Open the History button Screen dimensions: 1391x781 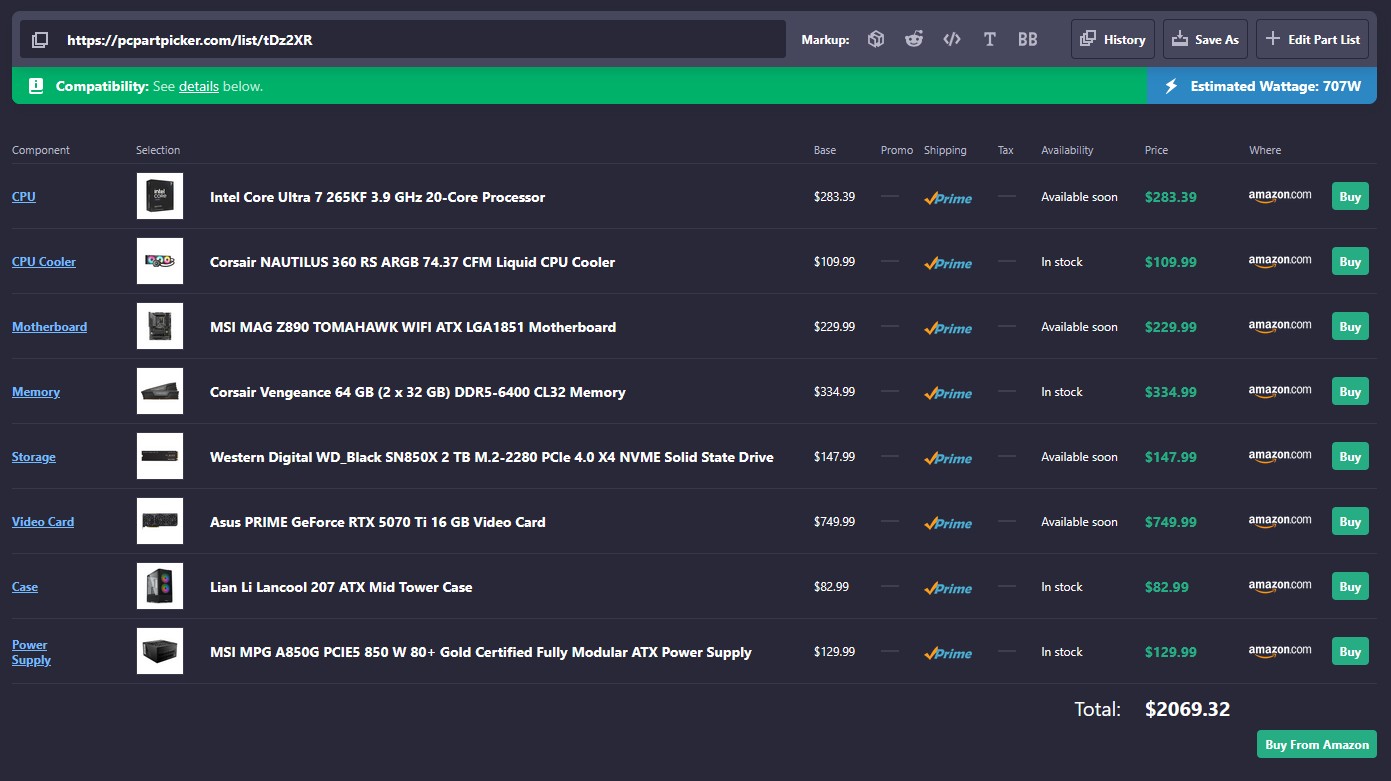tap(1113, 40)
